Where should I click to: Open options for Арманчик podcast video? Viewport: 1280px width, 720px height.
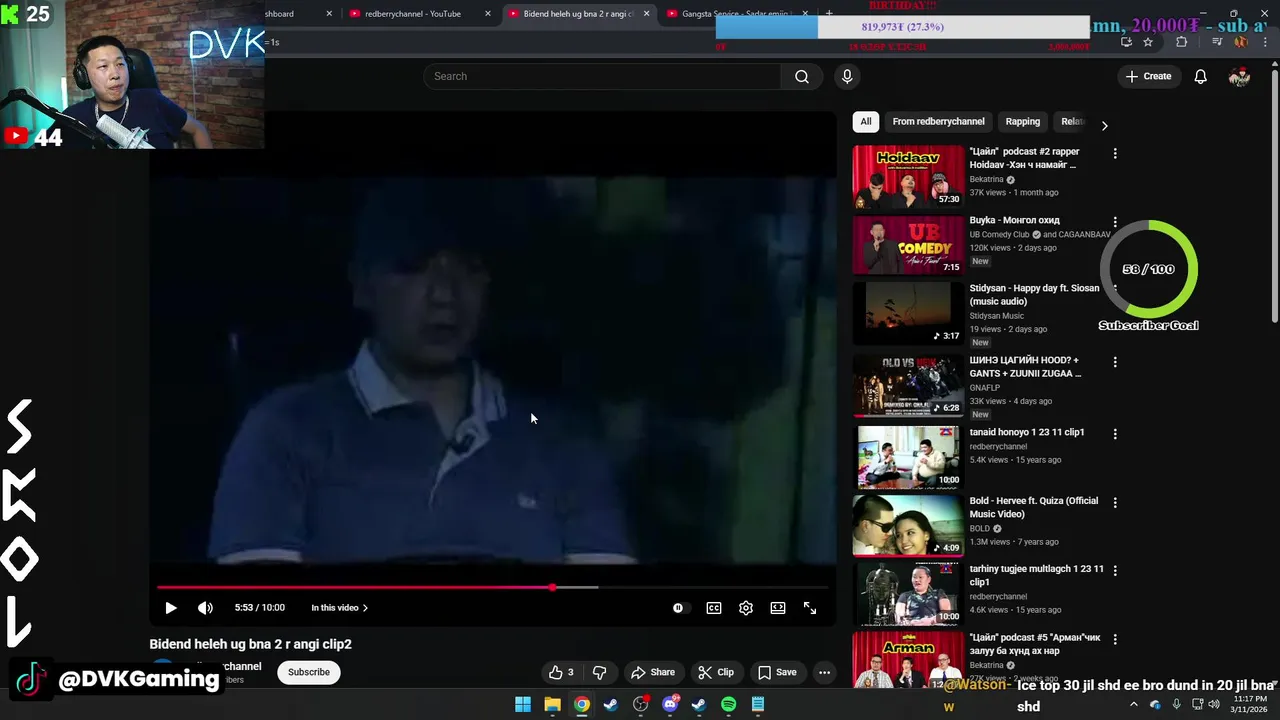pos(1115,639)
